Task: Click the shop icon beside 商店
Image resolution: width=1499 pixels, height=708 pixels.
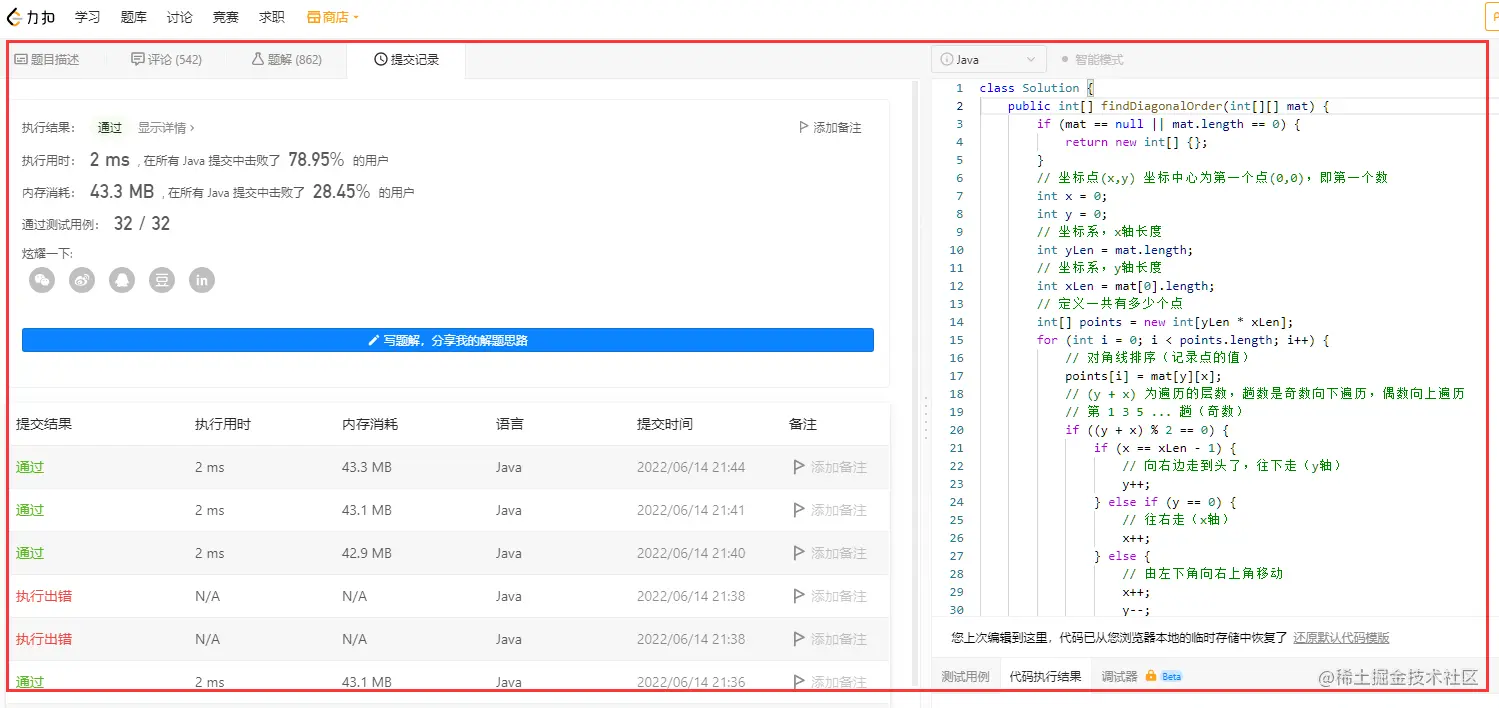Action: [x=314, y=17]
